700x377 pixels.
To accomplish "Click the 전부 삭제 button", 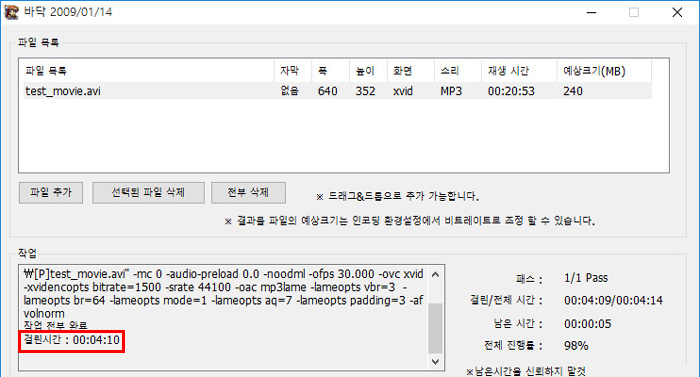I will coord(248,193).
